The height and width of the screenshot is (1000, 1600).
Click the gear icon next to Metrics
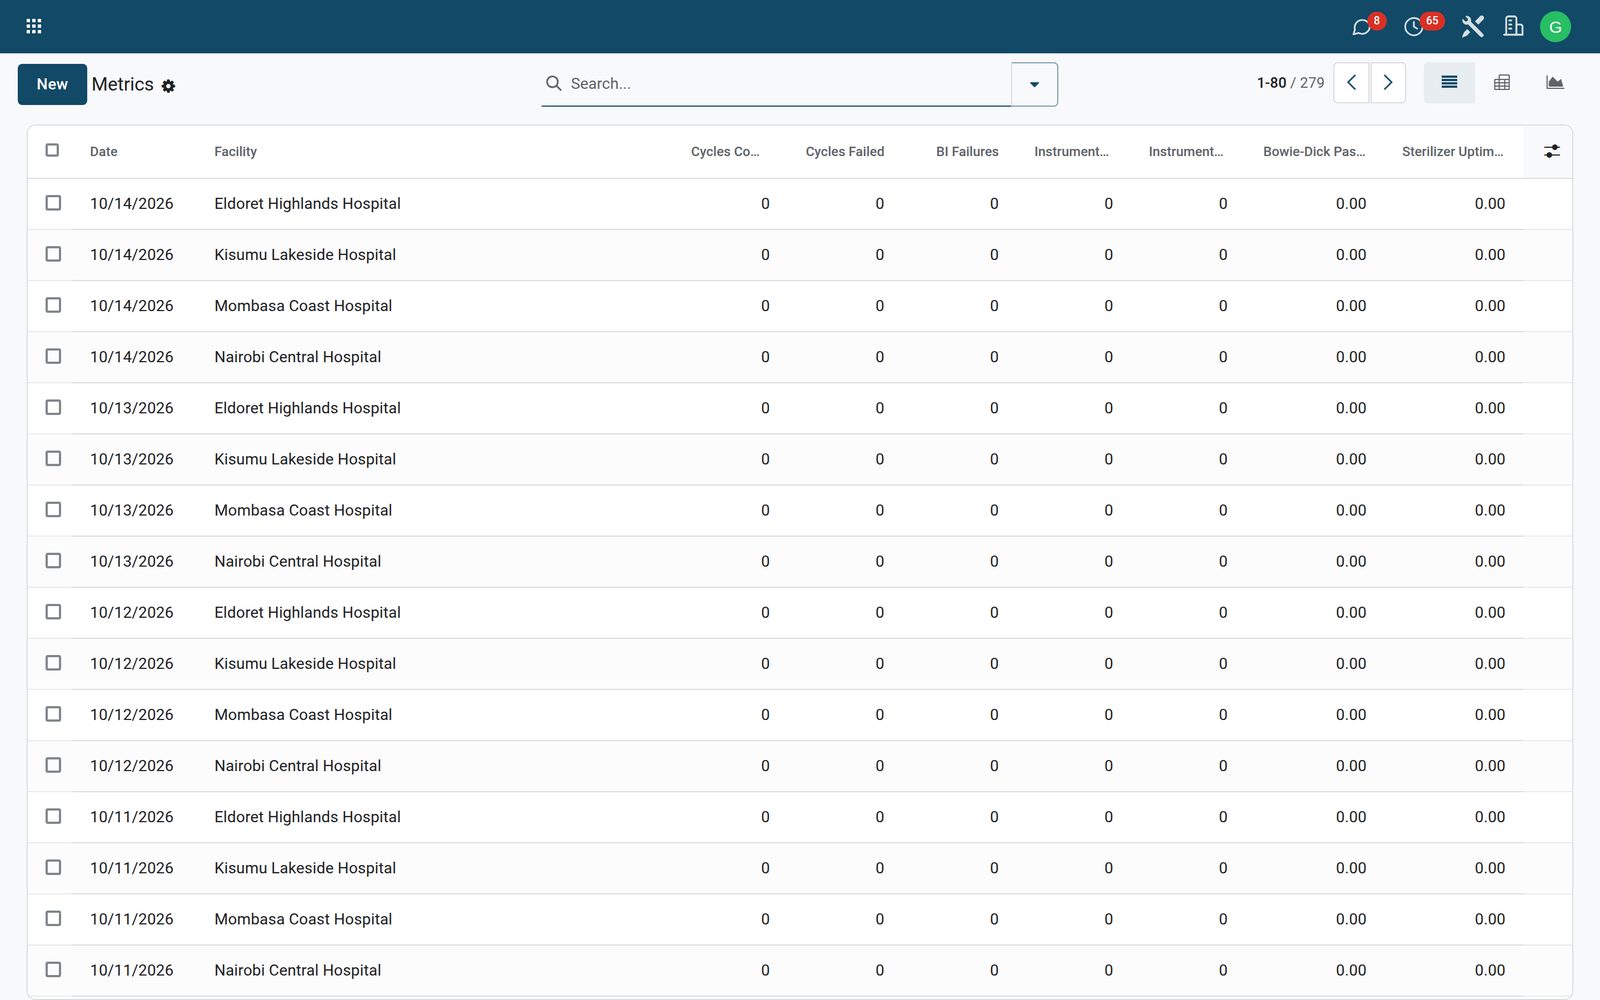[x=168, y=86]
